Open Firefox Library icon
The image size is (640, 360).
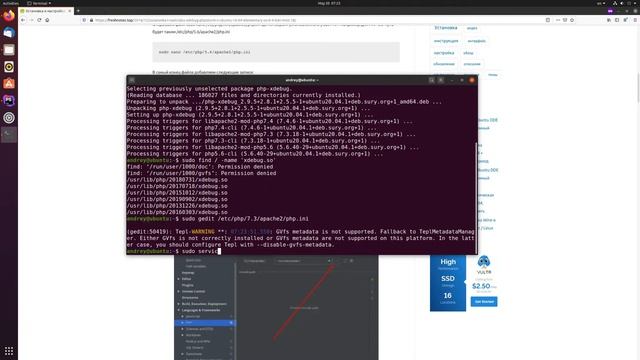pyautogui.click(x=609, y=20)
